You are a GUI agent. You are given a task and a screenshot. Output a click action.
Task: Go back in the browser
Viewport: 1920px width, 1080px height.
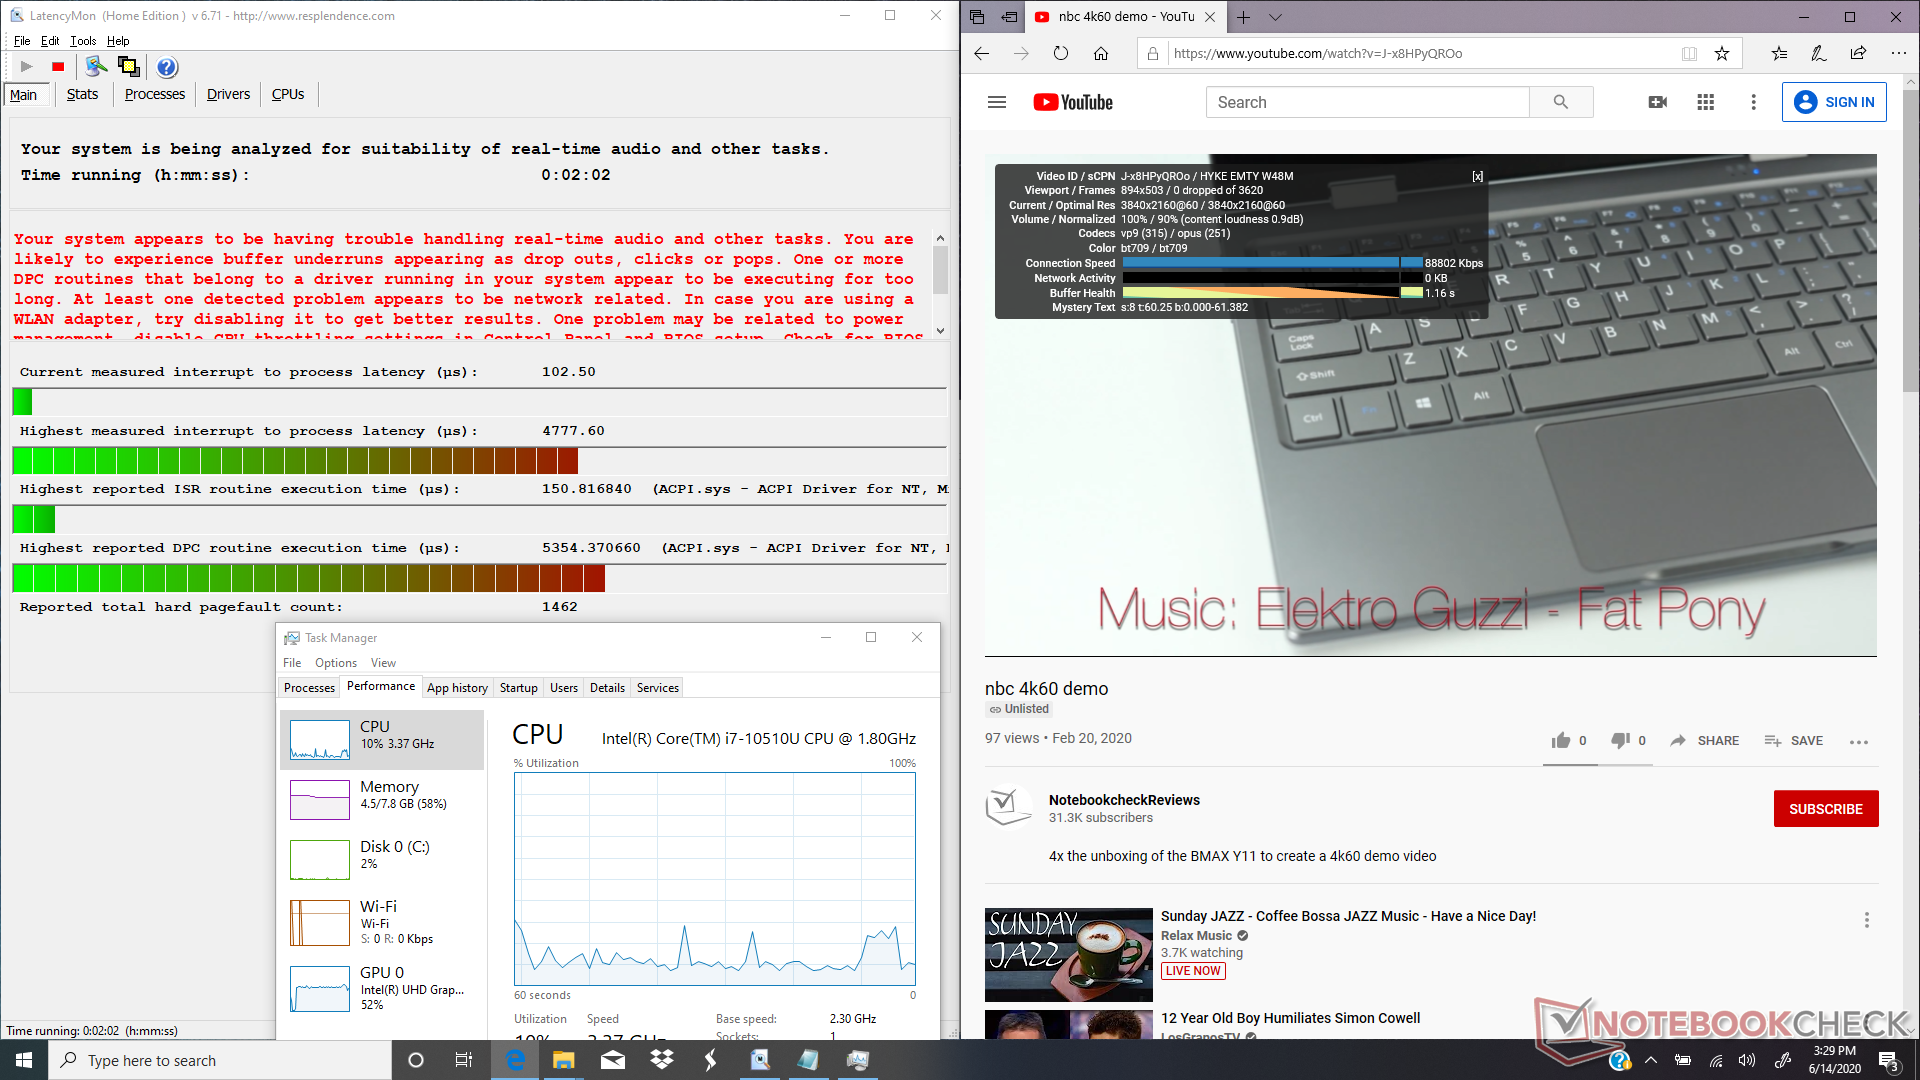pos(981,54)
